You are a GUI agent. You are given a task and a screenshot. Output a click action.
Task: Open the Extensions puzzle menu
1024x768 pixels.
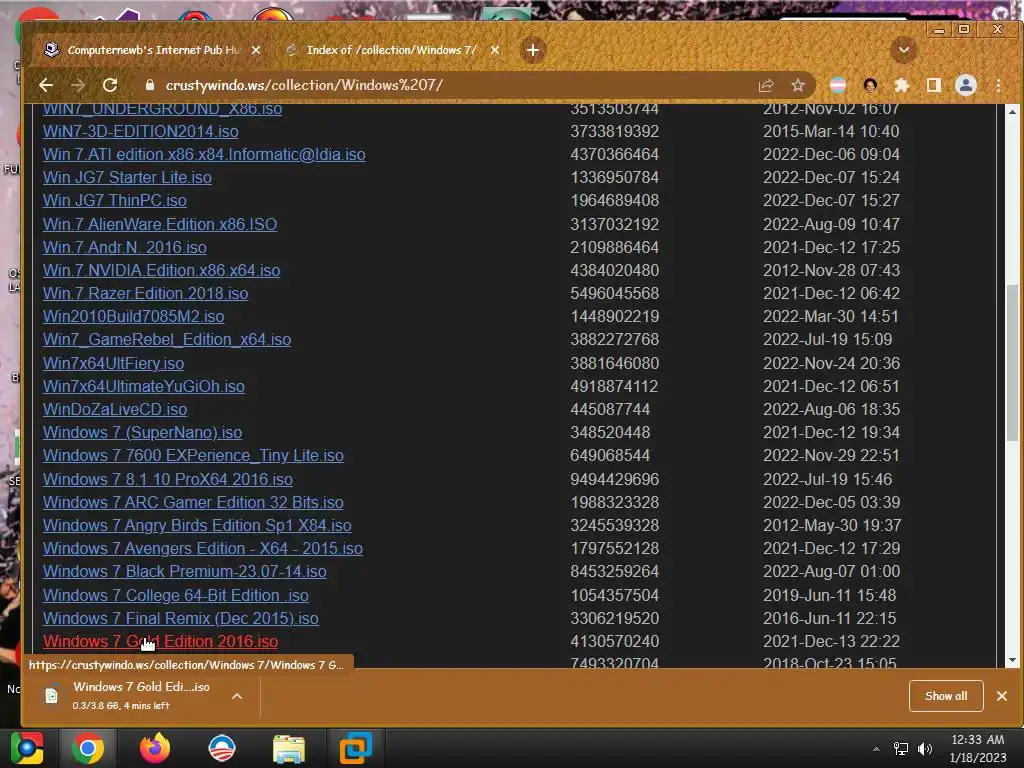pyautogui.click(x=902, y=86)
